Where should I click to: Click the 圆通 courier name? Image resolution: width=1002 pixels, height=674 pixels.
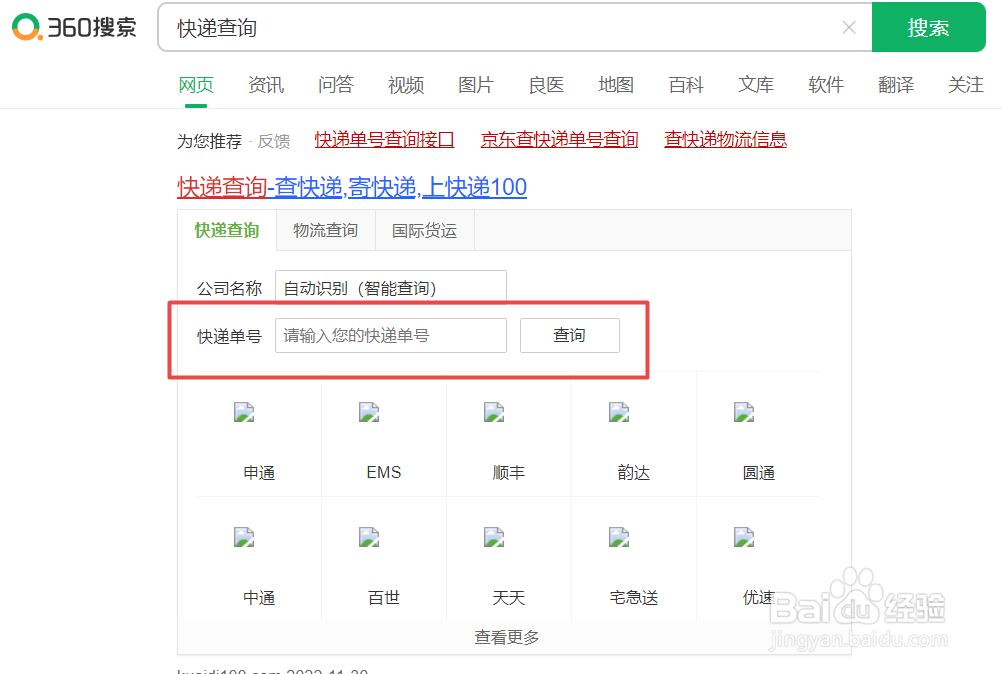pyautogui.click(x=759, y=473)
